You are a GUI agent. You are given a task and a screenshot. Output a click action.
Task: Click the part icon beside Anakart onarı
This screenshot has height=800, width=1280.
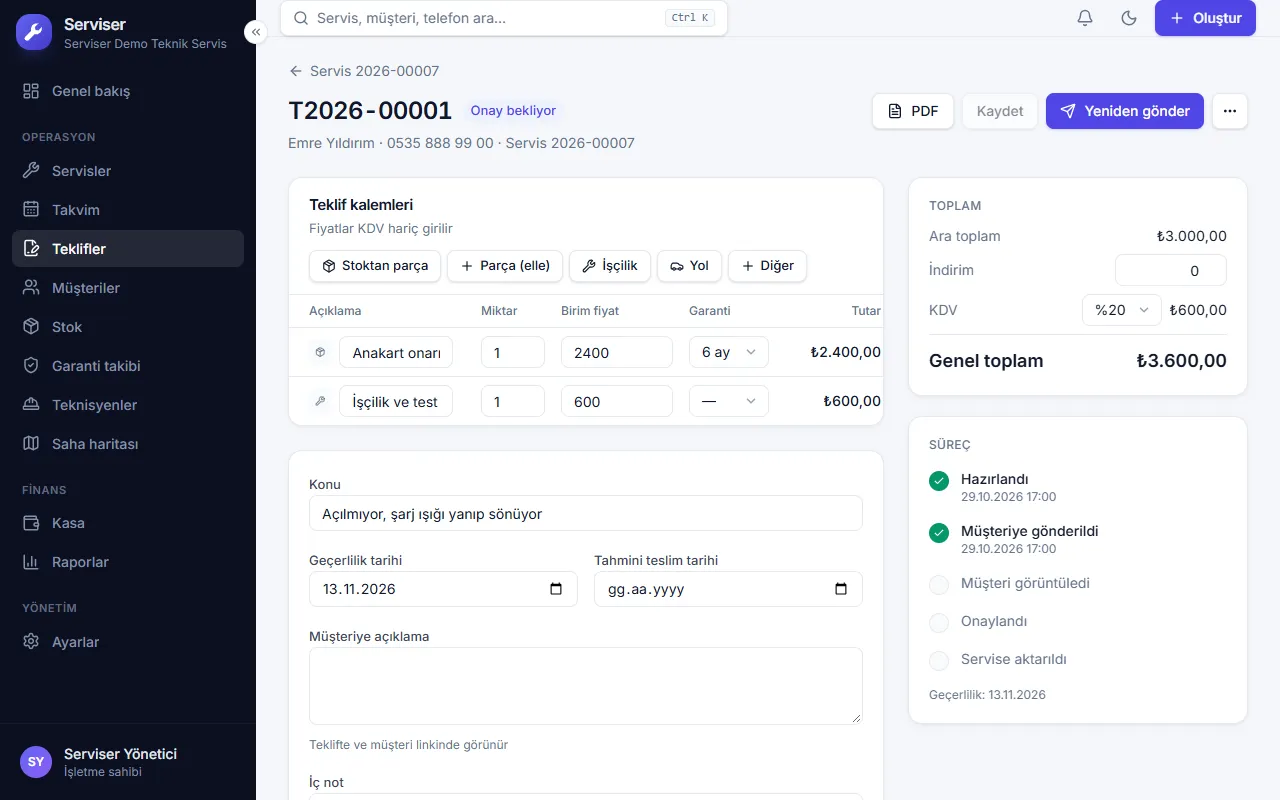click(x=320, y=352)
